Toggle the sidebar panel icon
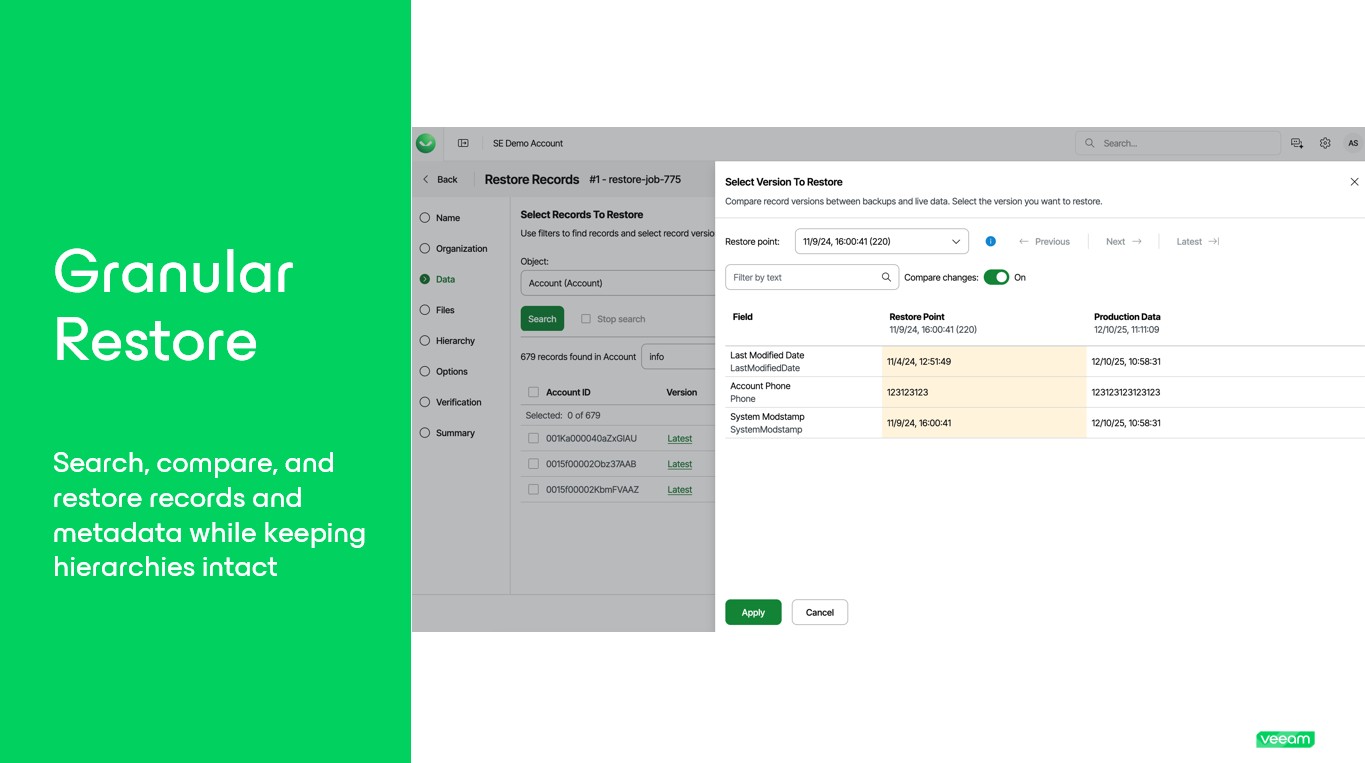Screen dimensions: 1365x763 [x=463, y=143]
